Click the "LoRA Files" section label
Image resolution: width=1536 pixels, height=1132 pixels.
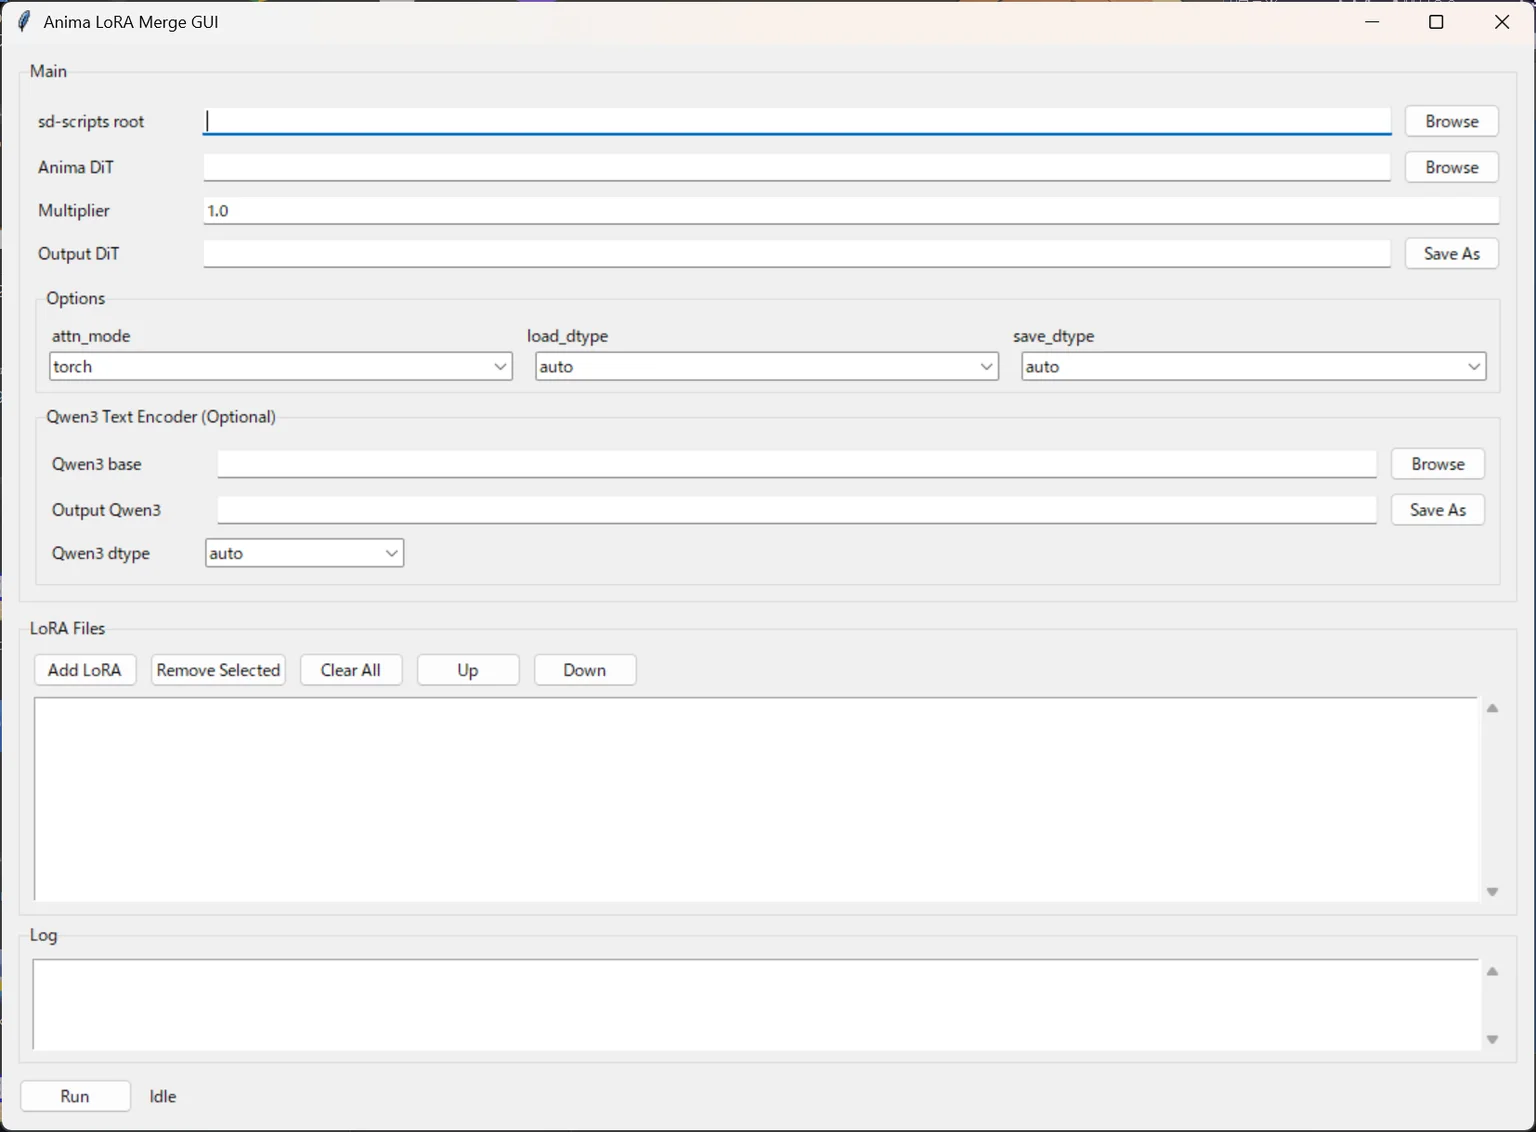click(x=67, y=628)
